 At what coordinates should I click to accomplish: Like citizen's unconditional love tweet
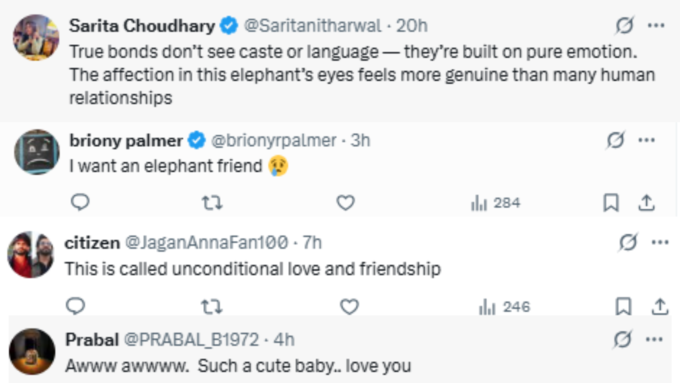click(350, 307)
